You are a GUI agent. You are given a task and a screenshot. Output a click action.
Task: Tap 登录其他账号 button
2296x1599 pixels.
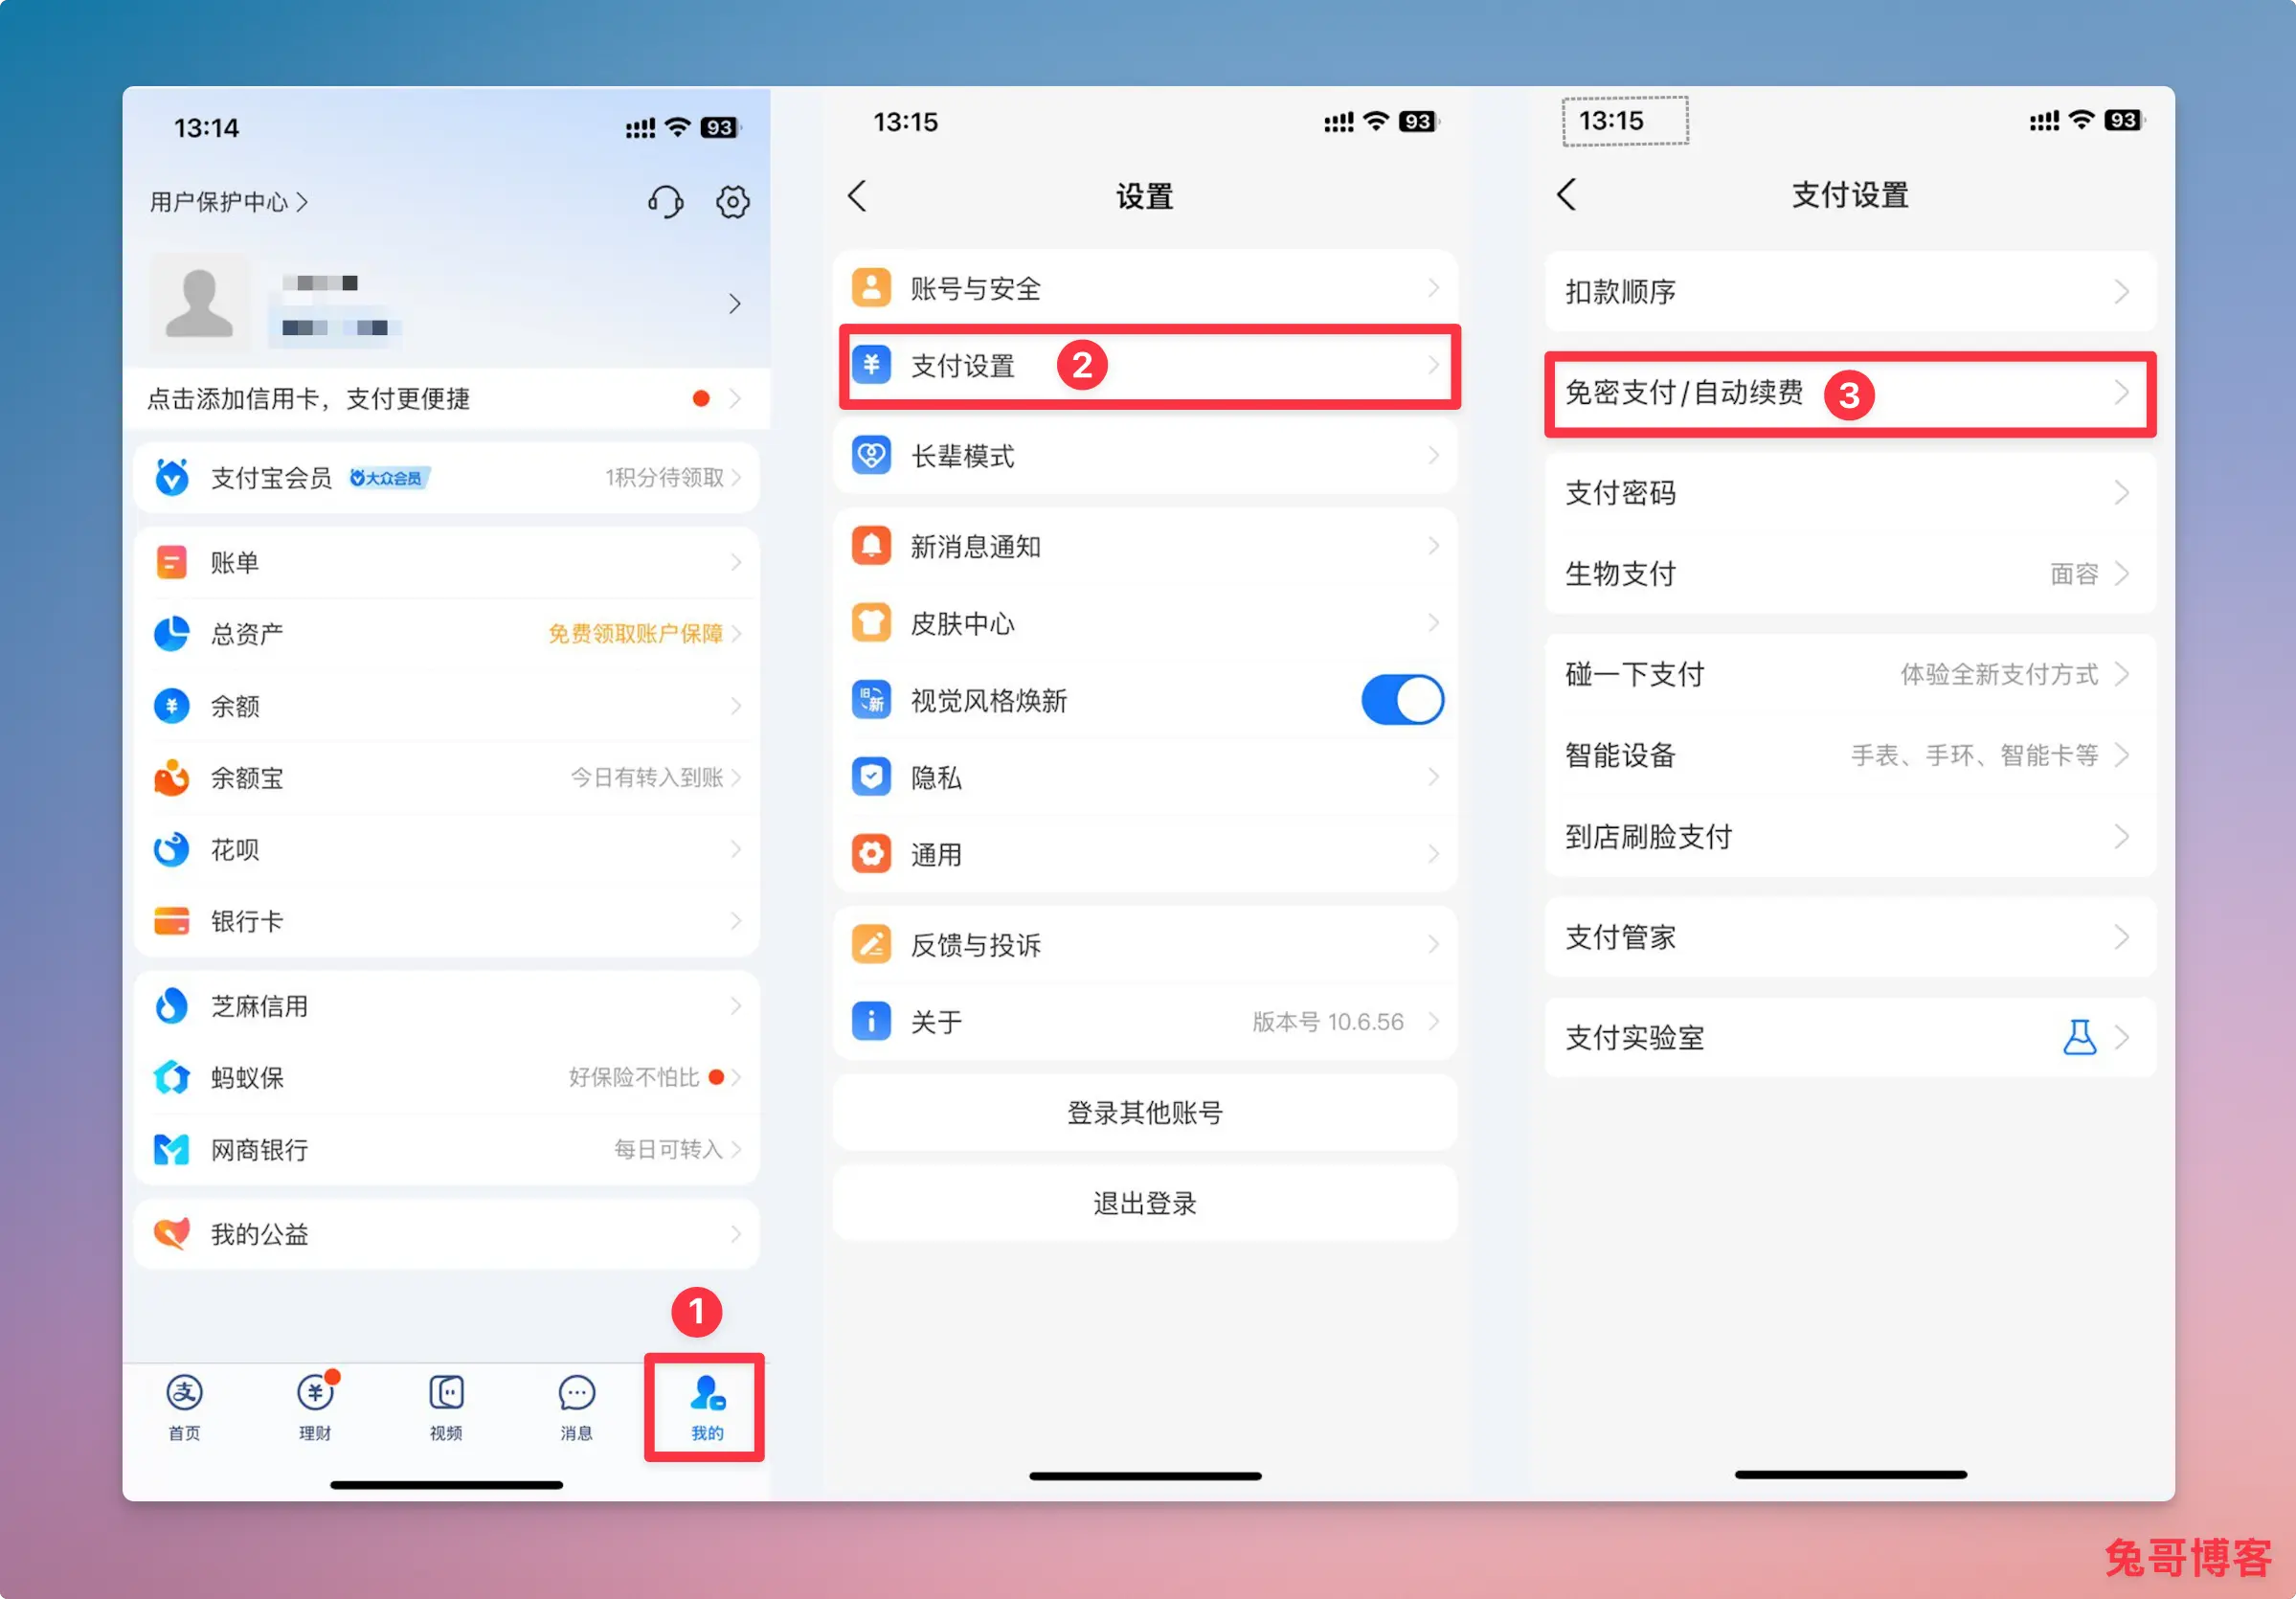pos(1145,1113)
